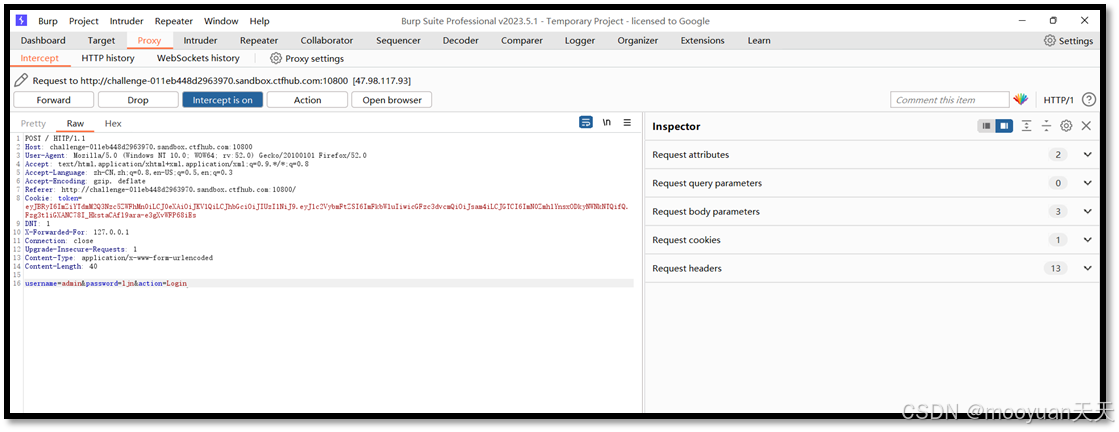
Task: Click the Open browser button
Action: pyautogui.click(x=392, y=100)
